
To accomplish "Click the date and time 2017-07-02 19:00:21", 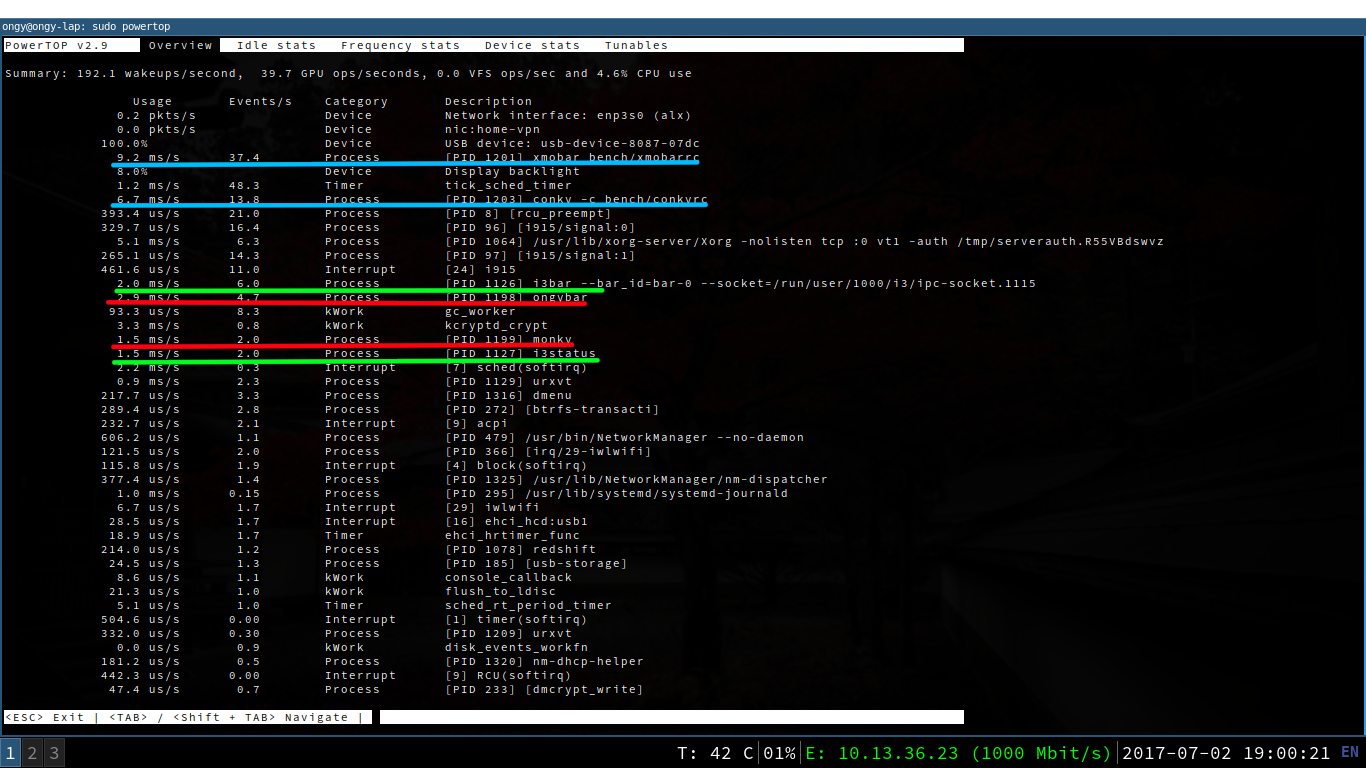I will point(1227,753).
